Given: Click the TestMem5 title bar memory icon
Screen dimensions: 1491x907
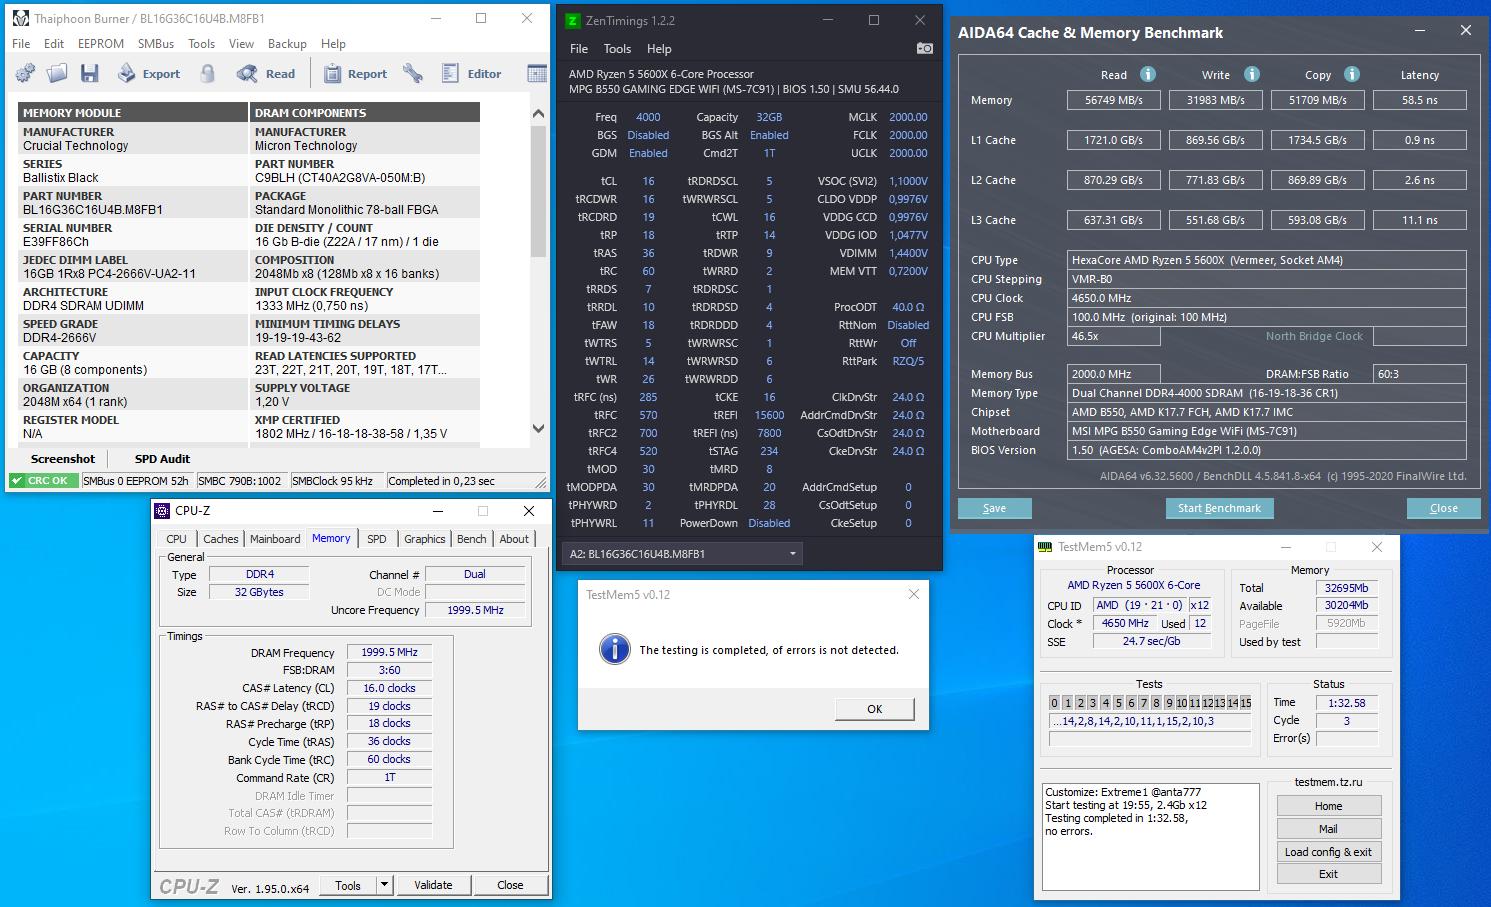Looking at the screenshot, I should tap(1045, 547).
